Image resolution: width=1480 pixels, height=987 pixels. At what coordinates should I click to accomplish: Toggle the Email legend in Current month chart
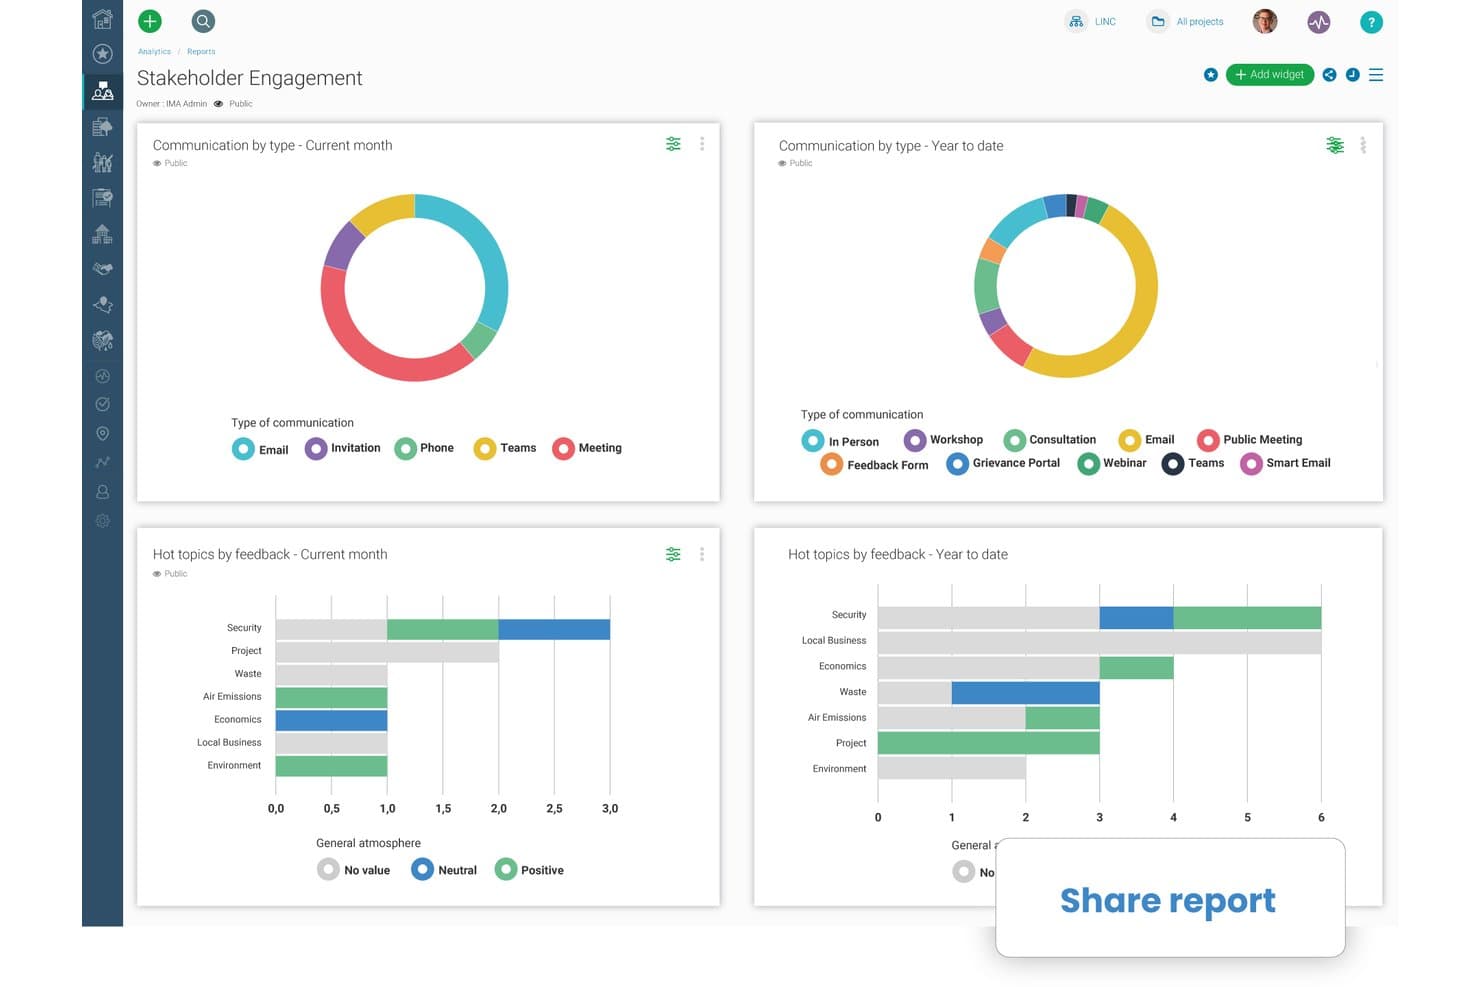click(261, 449)
